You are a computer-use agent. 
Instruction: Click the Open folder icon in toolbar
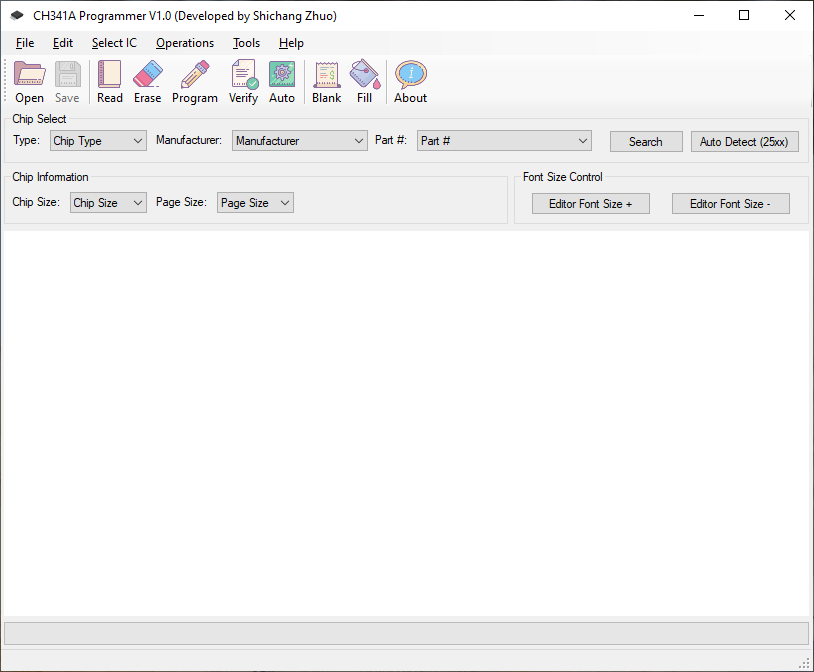[29, 74]
